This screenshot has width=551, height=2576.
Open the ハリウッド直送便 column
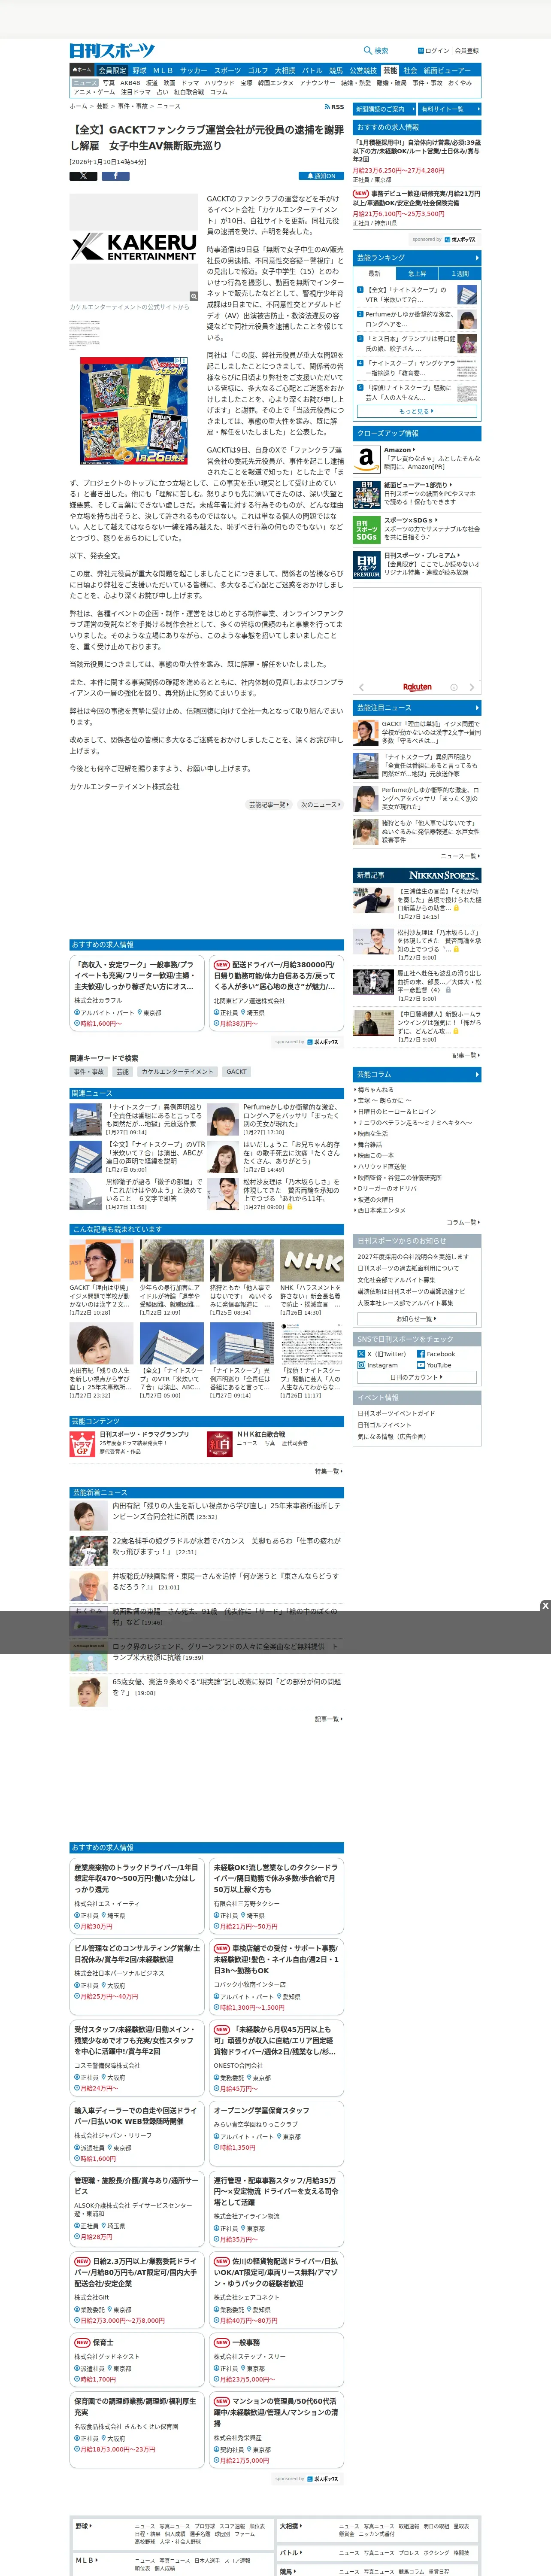coord(382,1166)
